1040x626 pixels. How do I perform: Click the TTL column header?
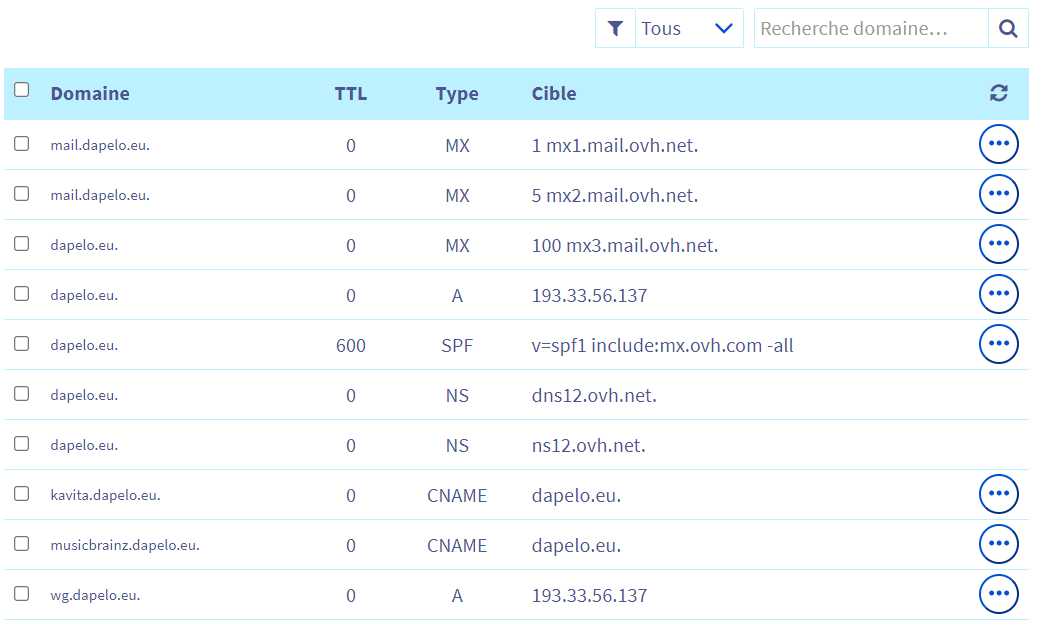click(350, 94)
